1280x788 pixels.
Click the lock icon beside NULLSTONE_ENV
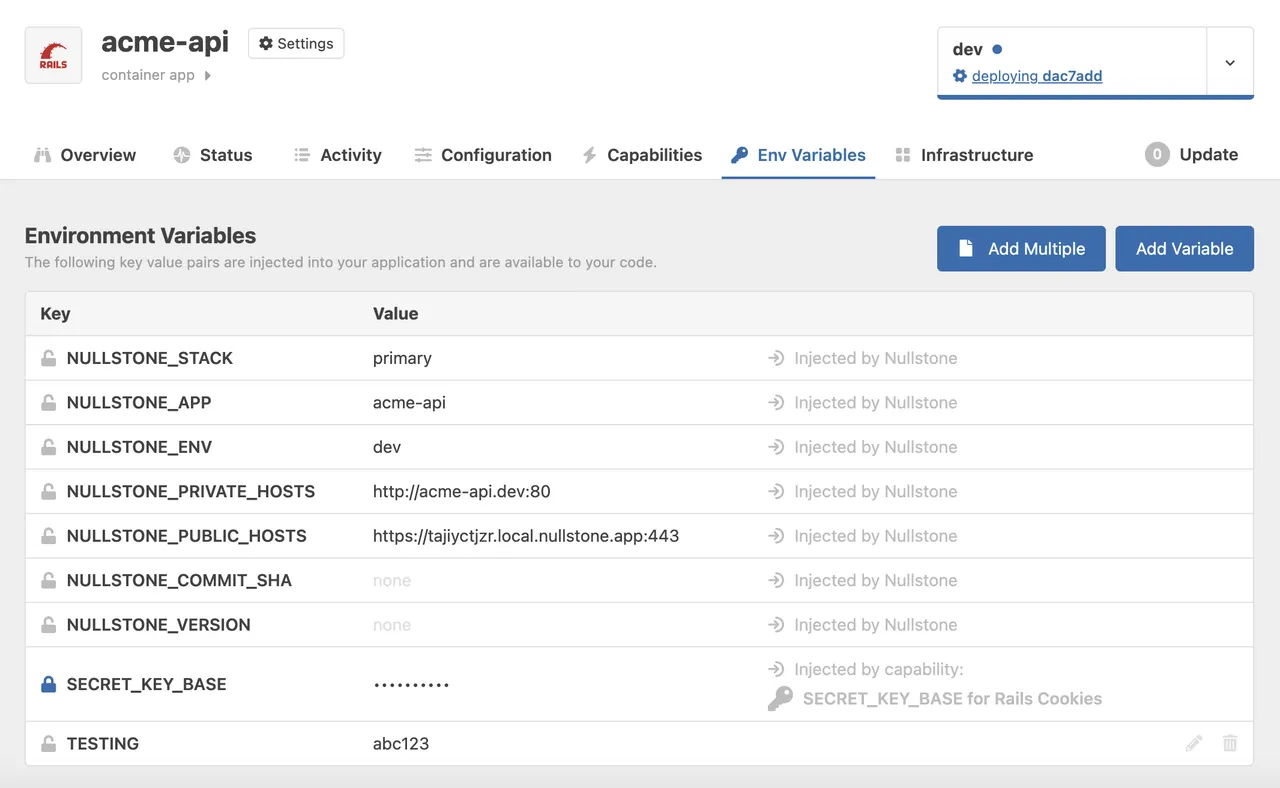coord(48,447)
